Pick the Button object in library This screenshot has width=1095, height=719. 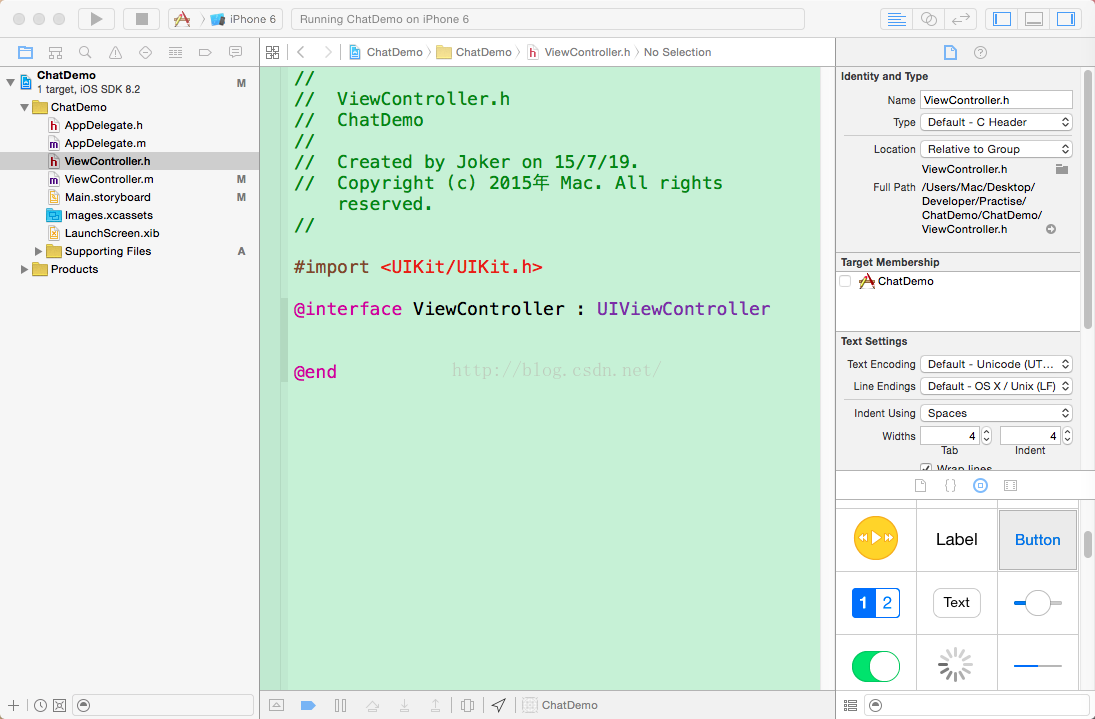click(1038, 540)
